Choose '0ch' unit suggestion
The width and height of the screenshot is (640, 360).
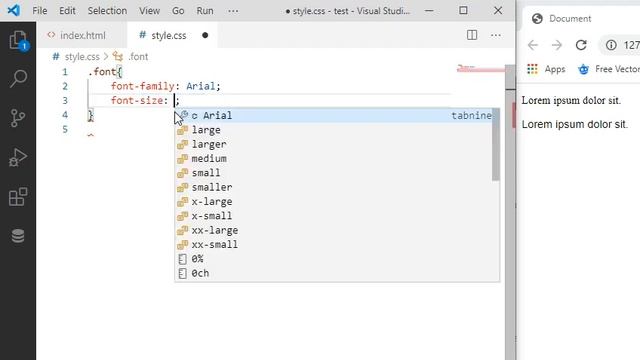click(334, 273)
